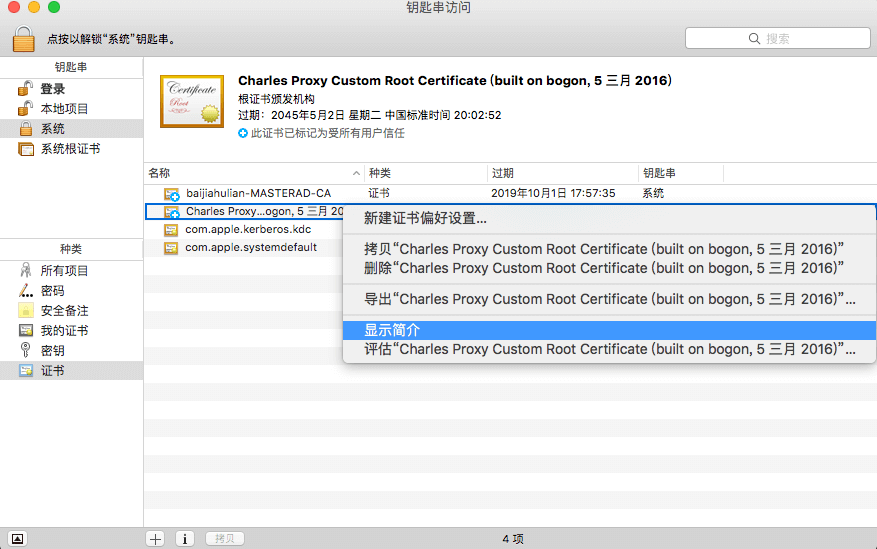Viewport: 877px width, 549px height.
Task: Choose 导出 Charles Proxy certificate menu item
Action: point(609,299)
